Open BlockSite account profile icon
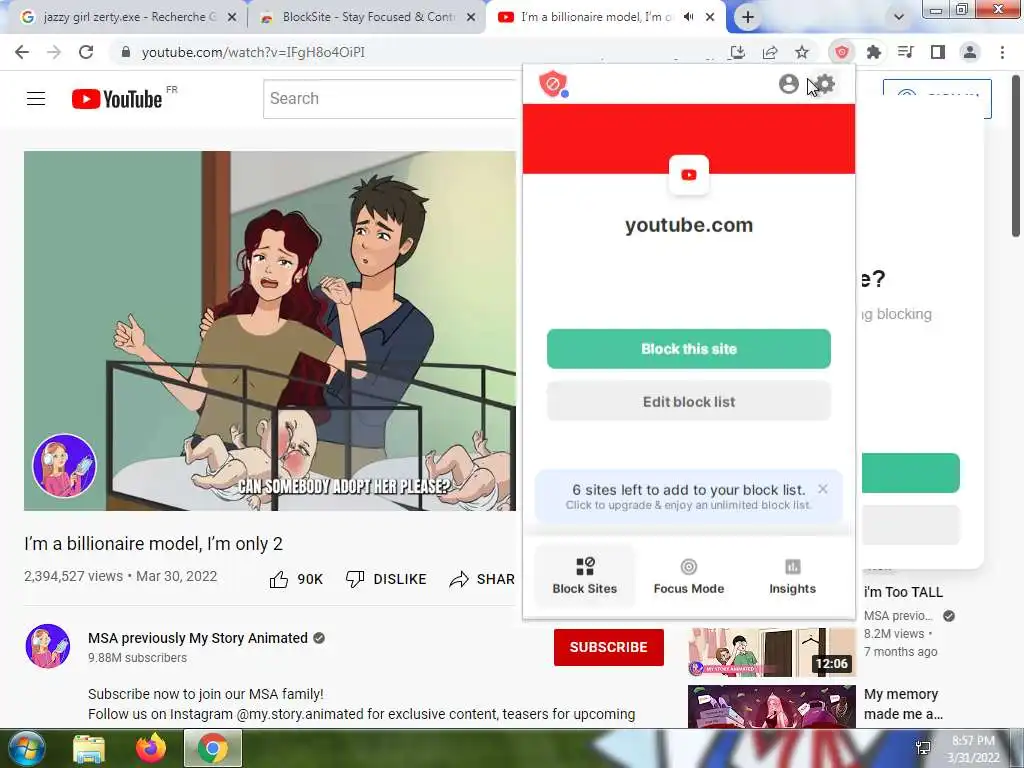1024x768 pixels. [789, 84]
